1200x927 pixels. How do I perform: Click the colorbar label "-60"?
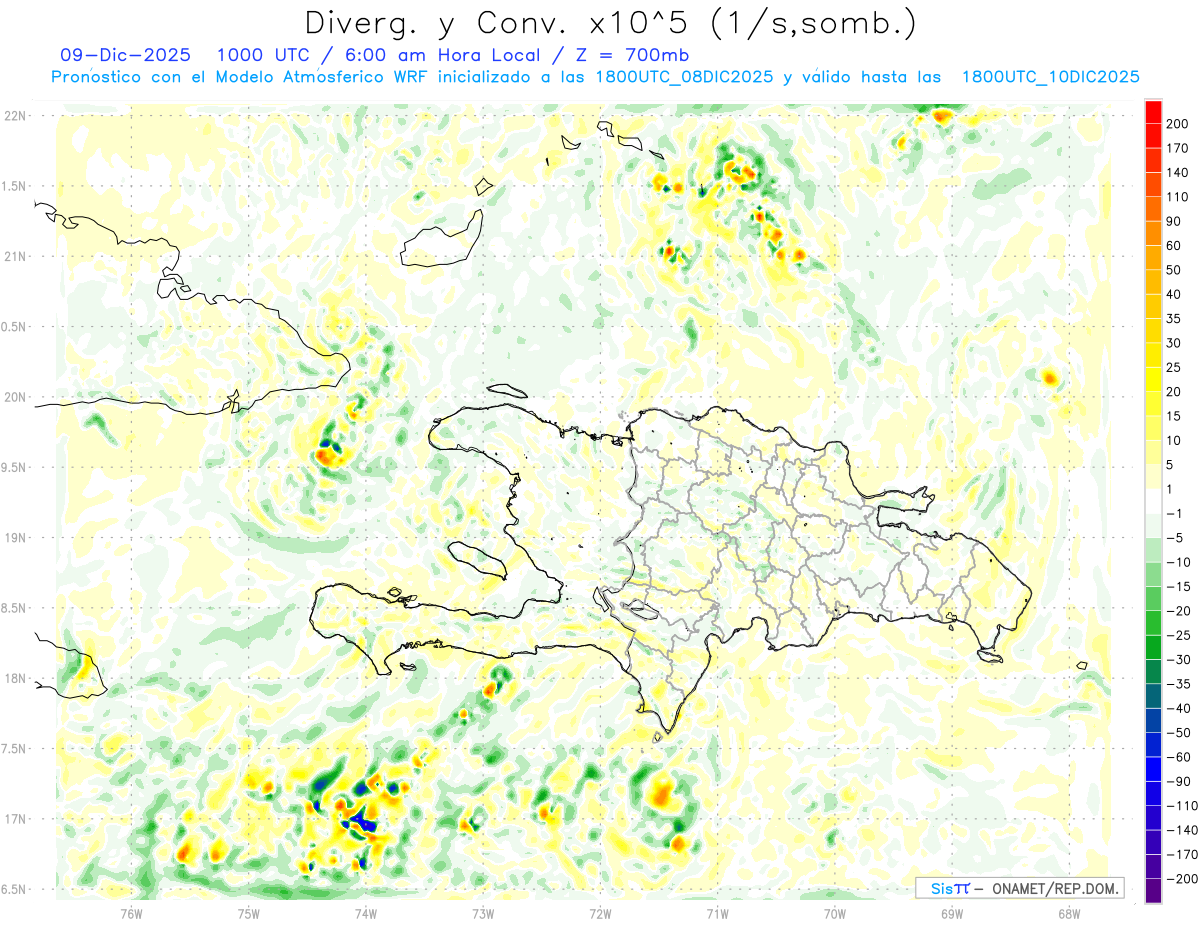click(1178, 757)
